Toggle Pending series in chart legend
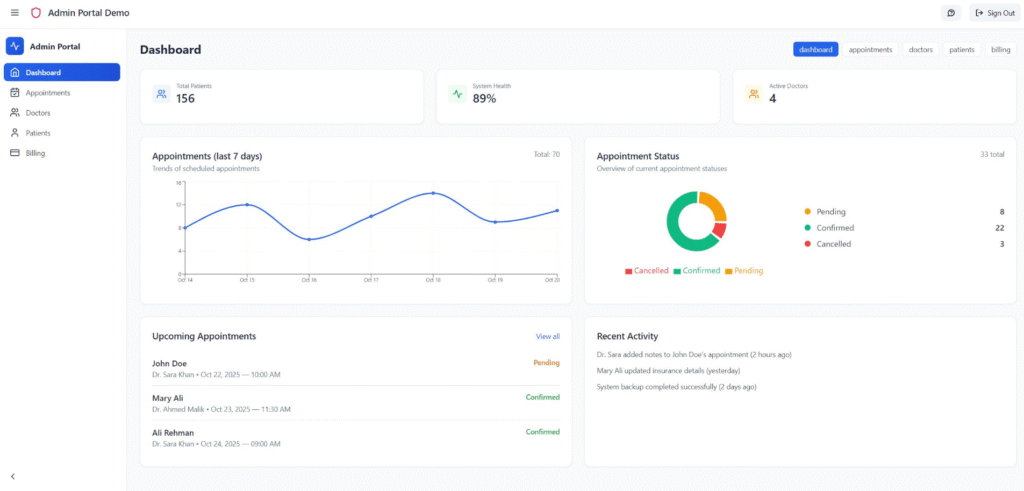 click(x=743, y=271)
